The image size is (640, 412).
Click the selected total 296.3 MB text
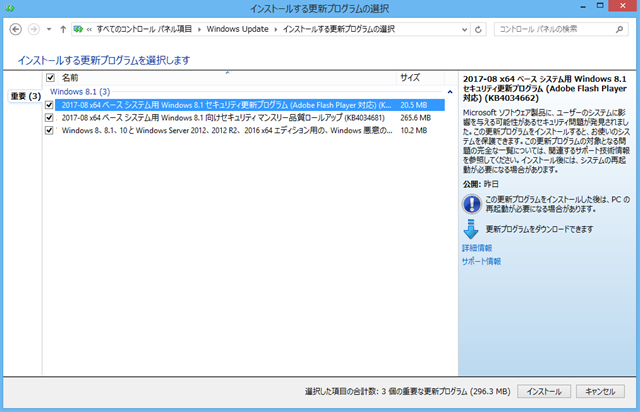[x=407, y=392]
